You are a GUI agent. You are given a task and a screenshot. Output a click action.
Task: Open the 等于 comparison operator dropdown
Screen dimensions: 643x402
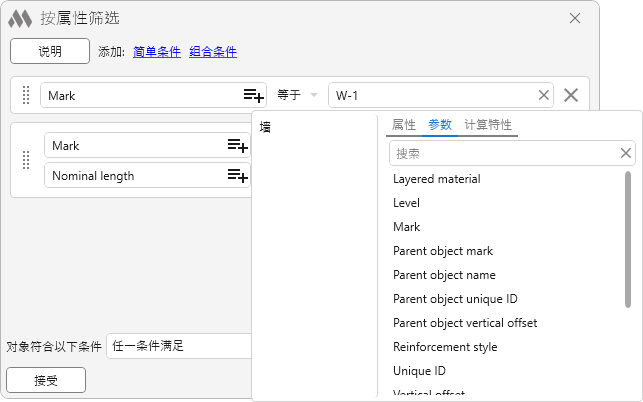tap(297, 96)
